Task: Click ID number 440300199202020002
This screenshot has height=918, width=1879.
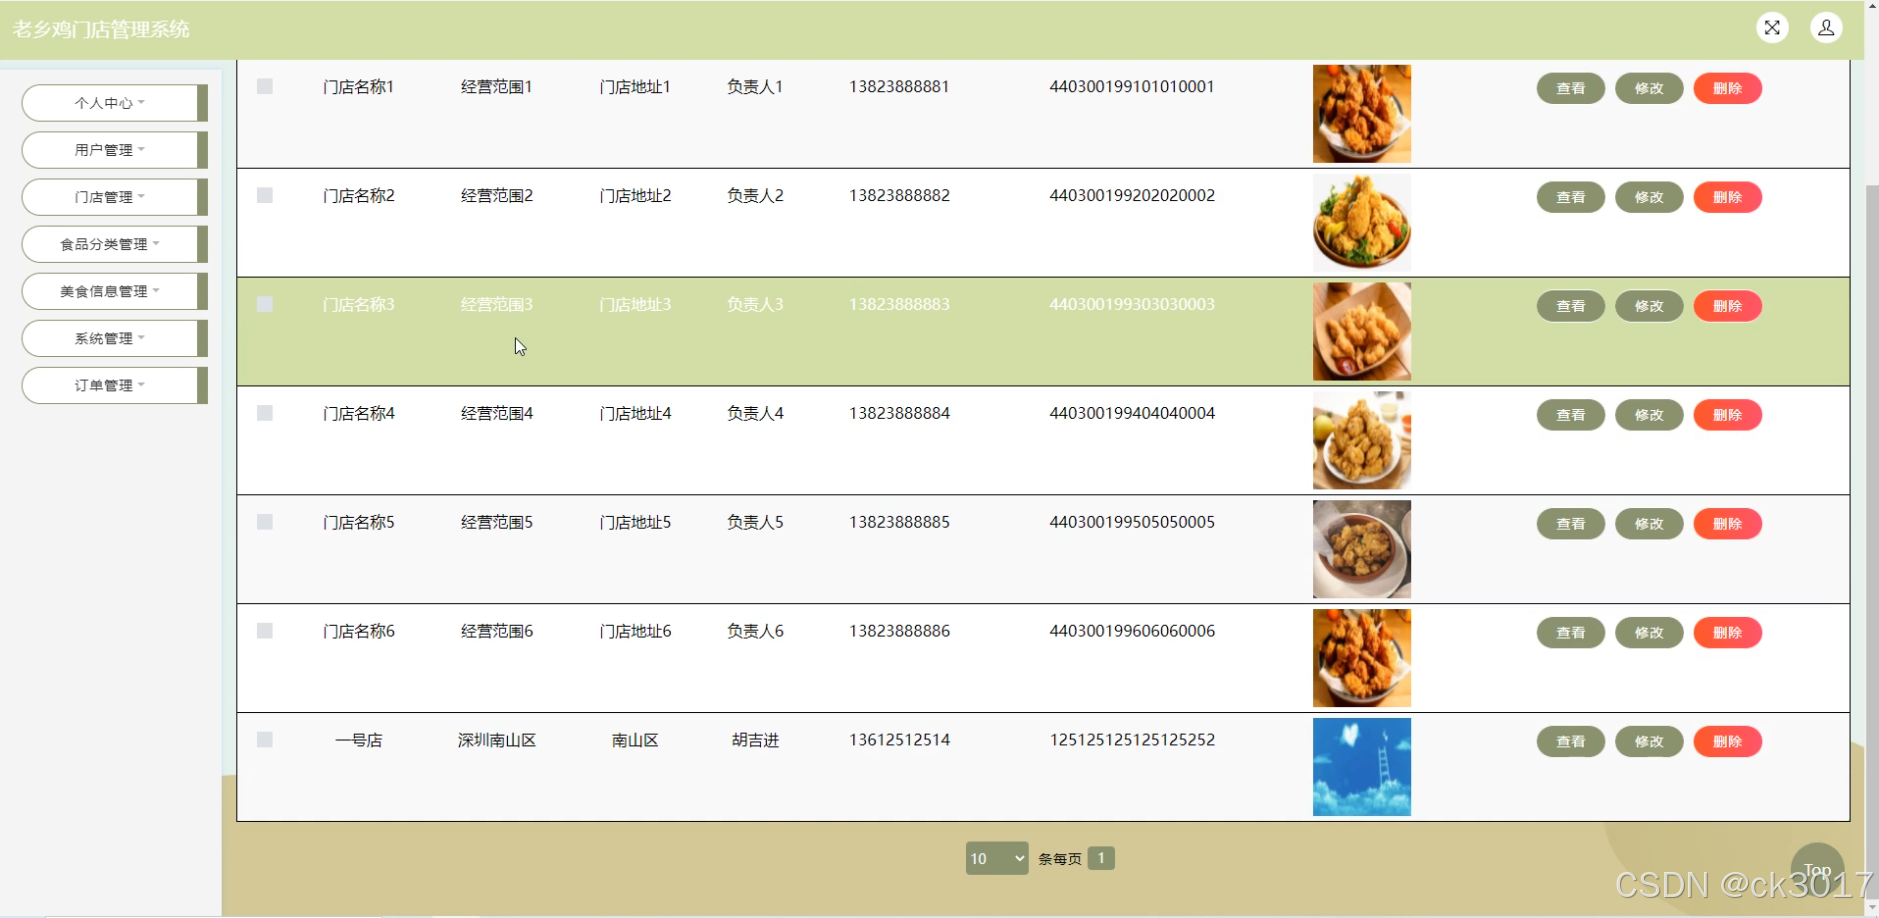Action: click(1132, 196)
